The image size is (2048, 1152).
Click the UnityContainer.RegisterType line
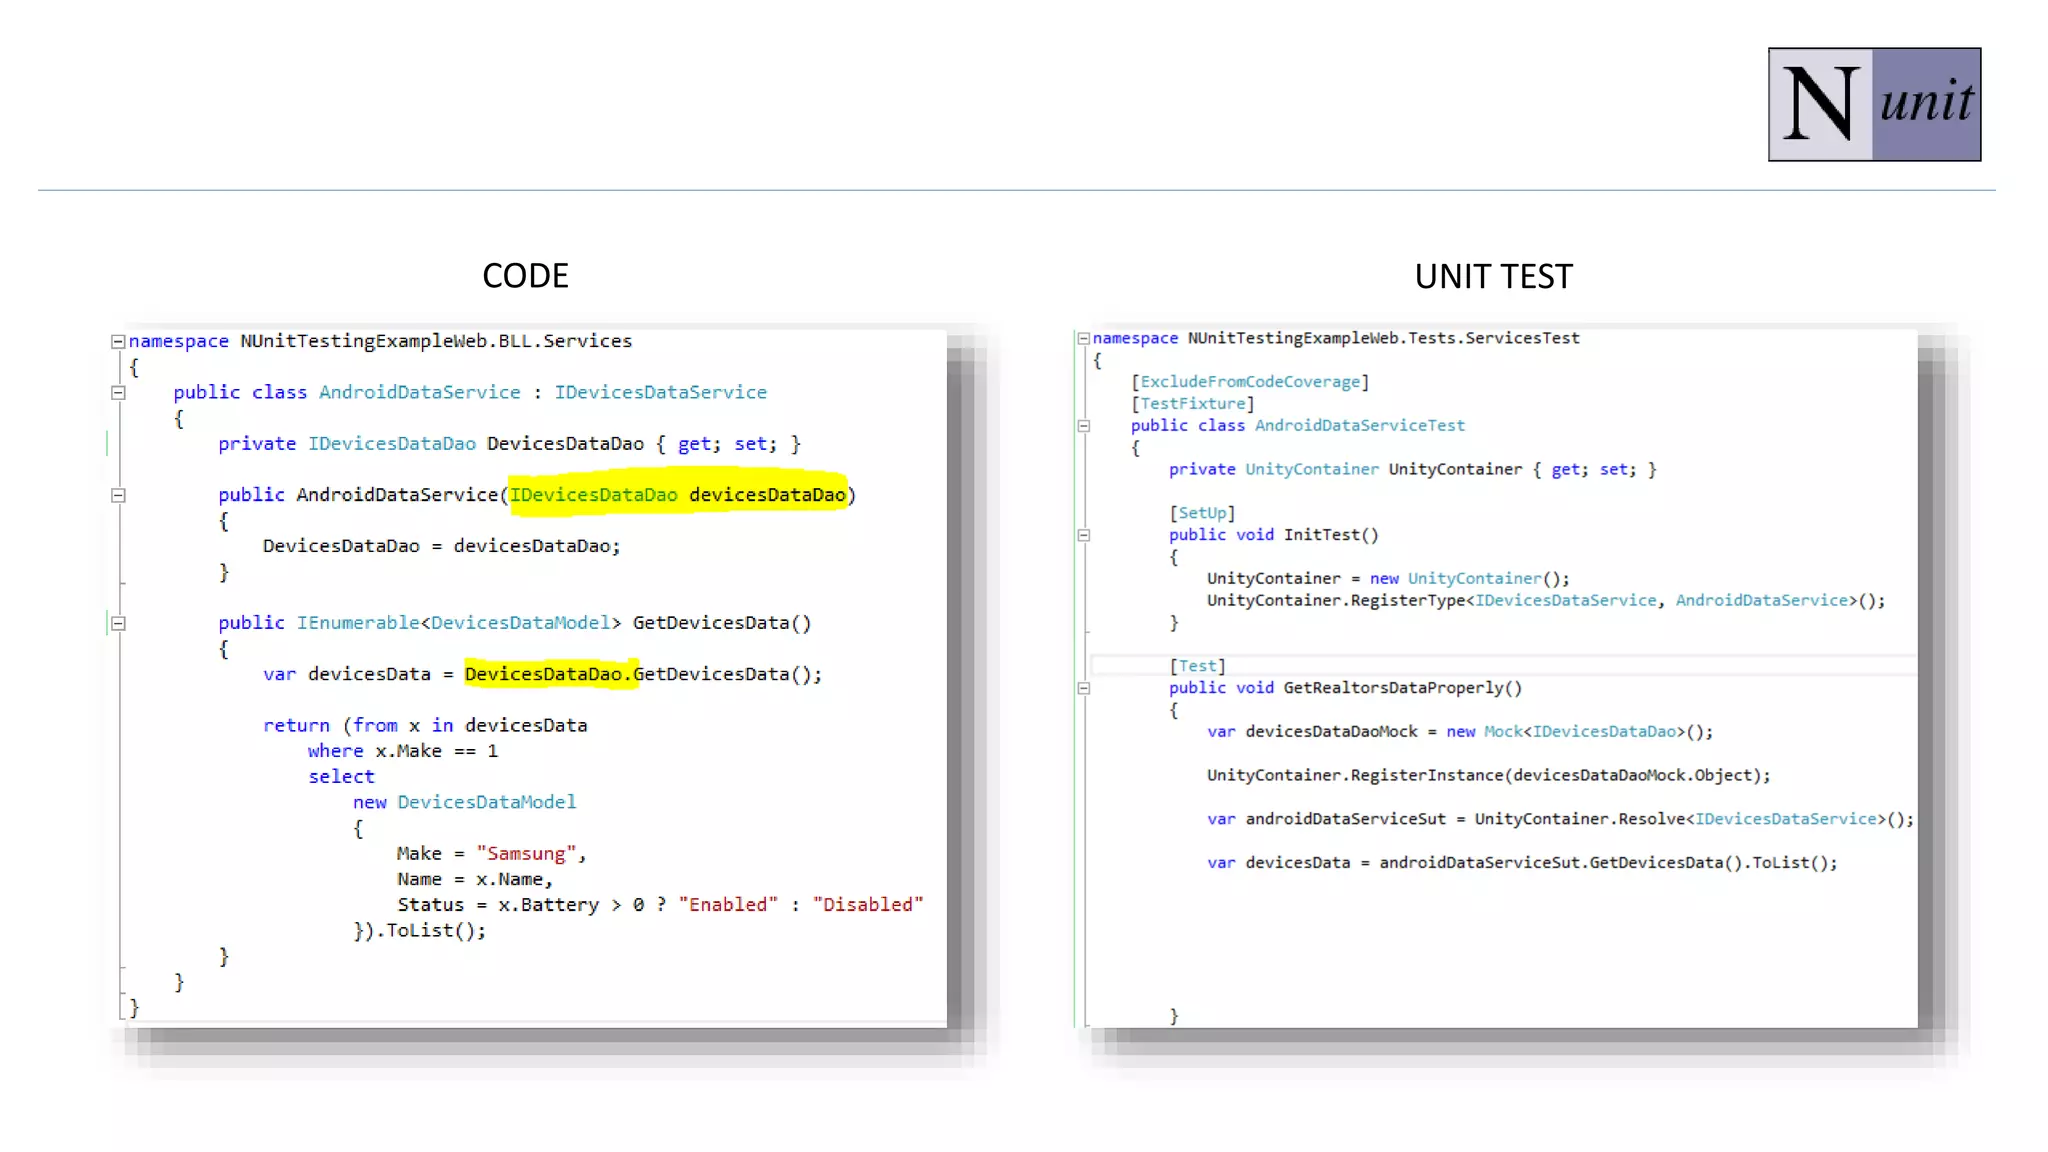[1546, 600]
